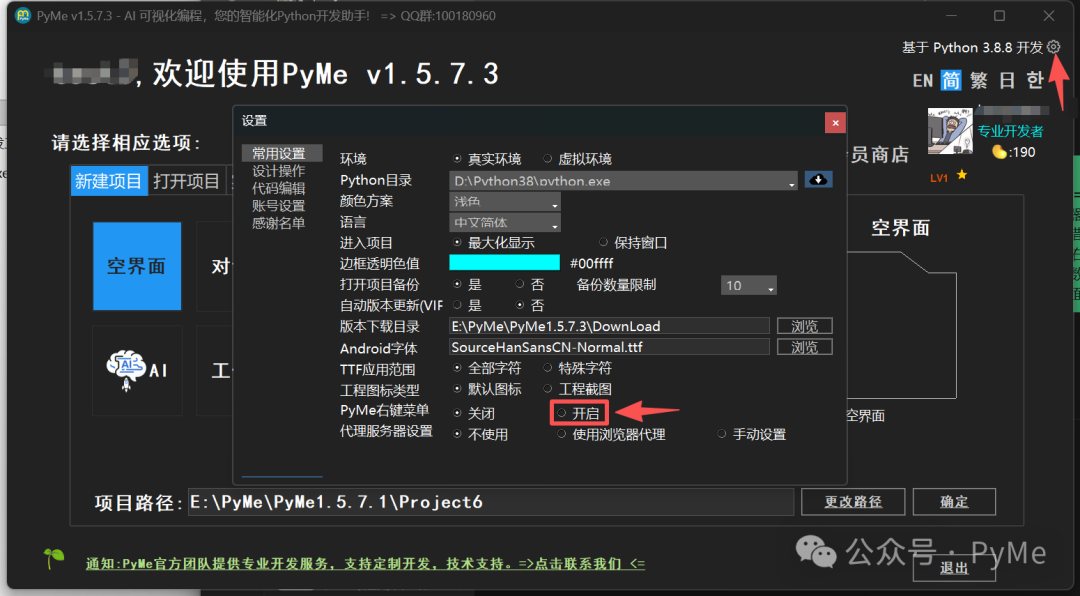This screenshot has height=596, width=1080.
Task: Click the gold coin balance icon
Action: click(x=999, y=152)
